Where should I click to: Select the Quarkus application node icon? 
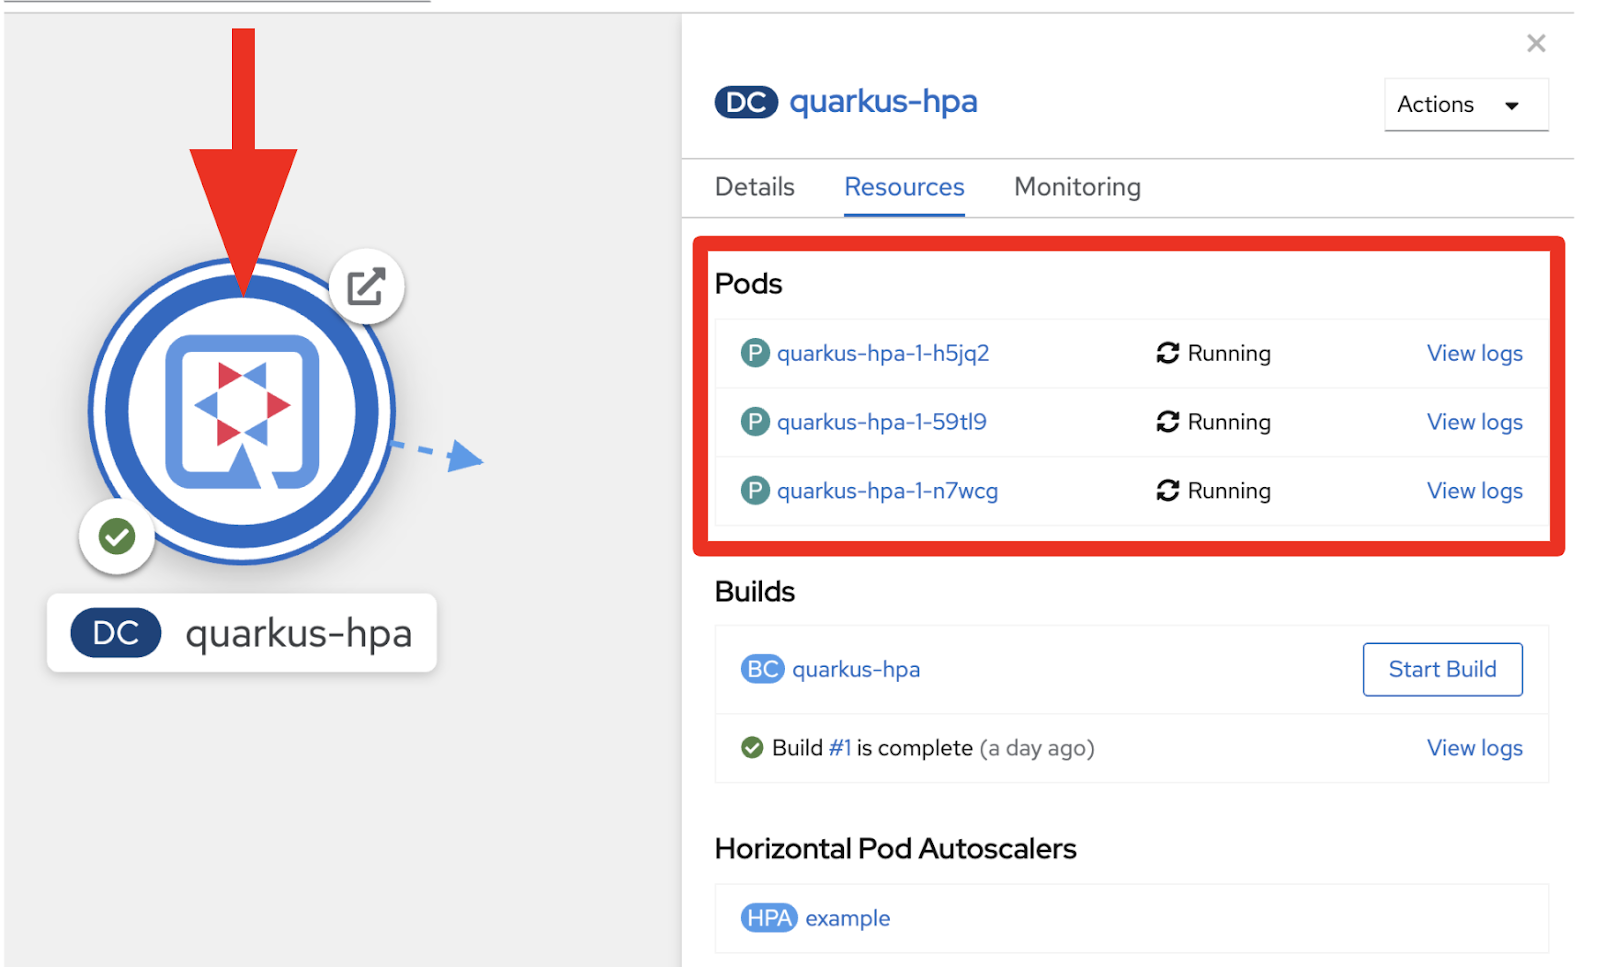point(242,411)
